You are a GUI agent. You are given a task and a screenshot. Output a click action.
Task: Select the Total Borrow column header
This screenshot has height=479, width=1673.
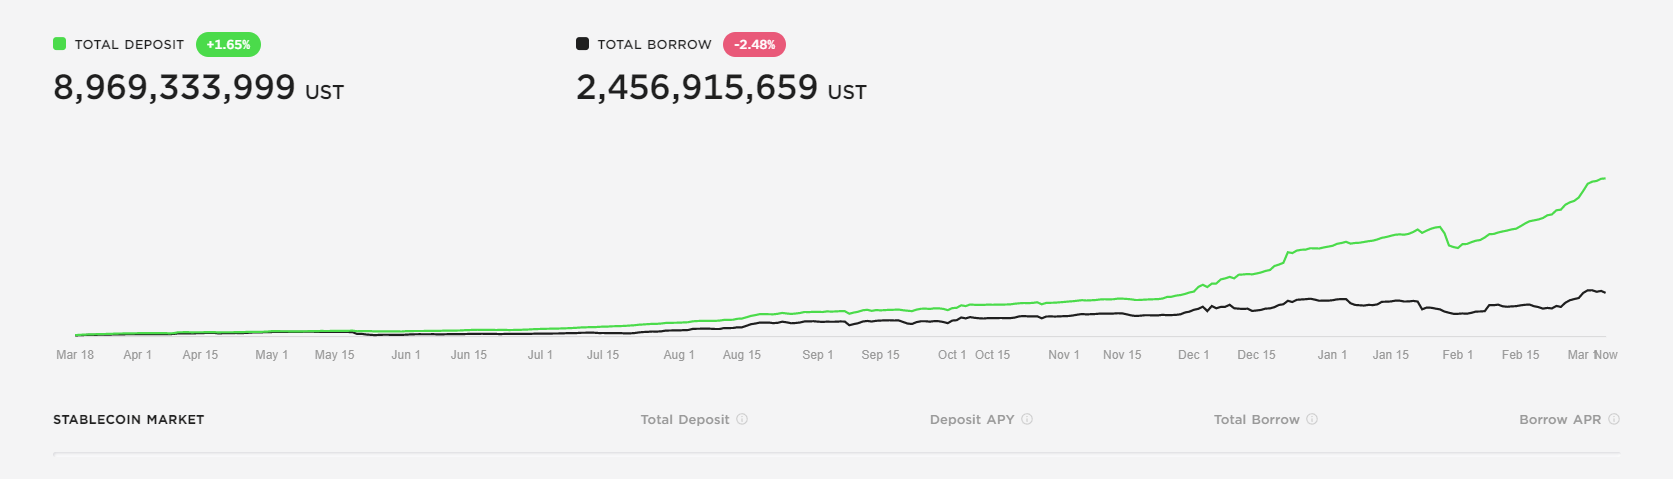1257,420
